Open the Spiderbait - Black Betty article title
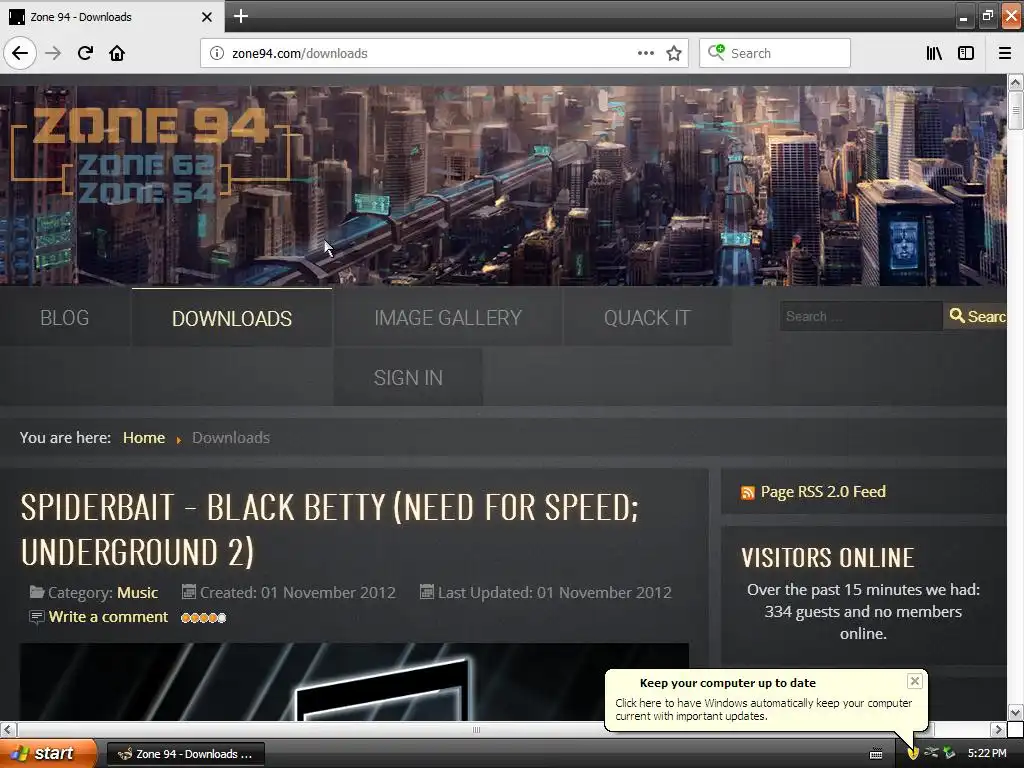The height and width of the screenshot is (768, 1024). (330, 529)
